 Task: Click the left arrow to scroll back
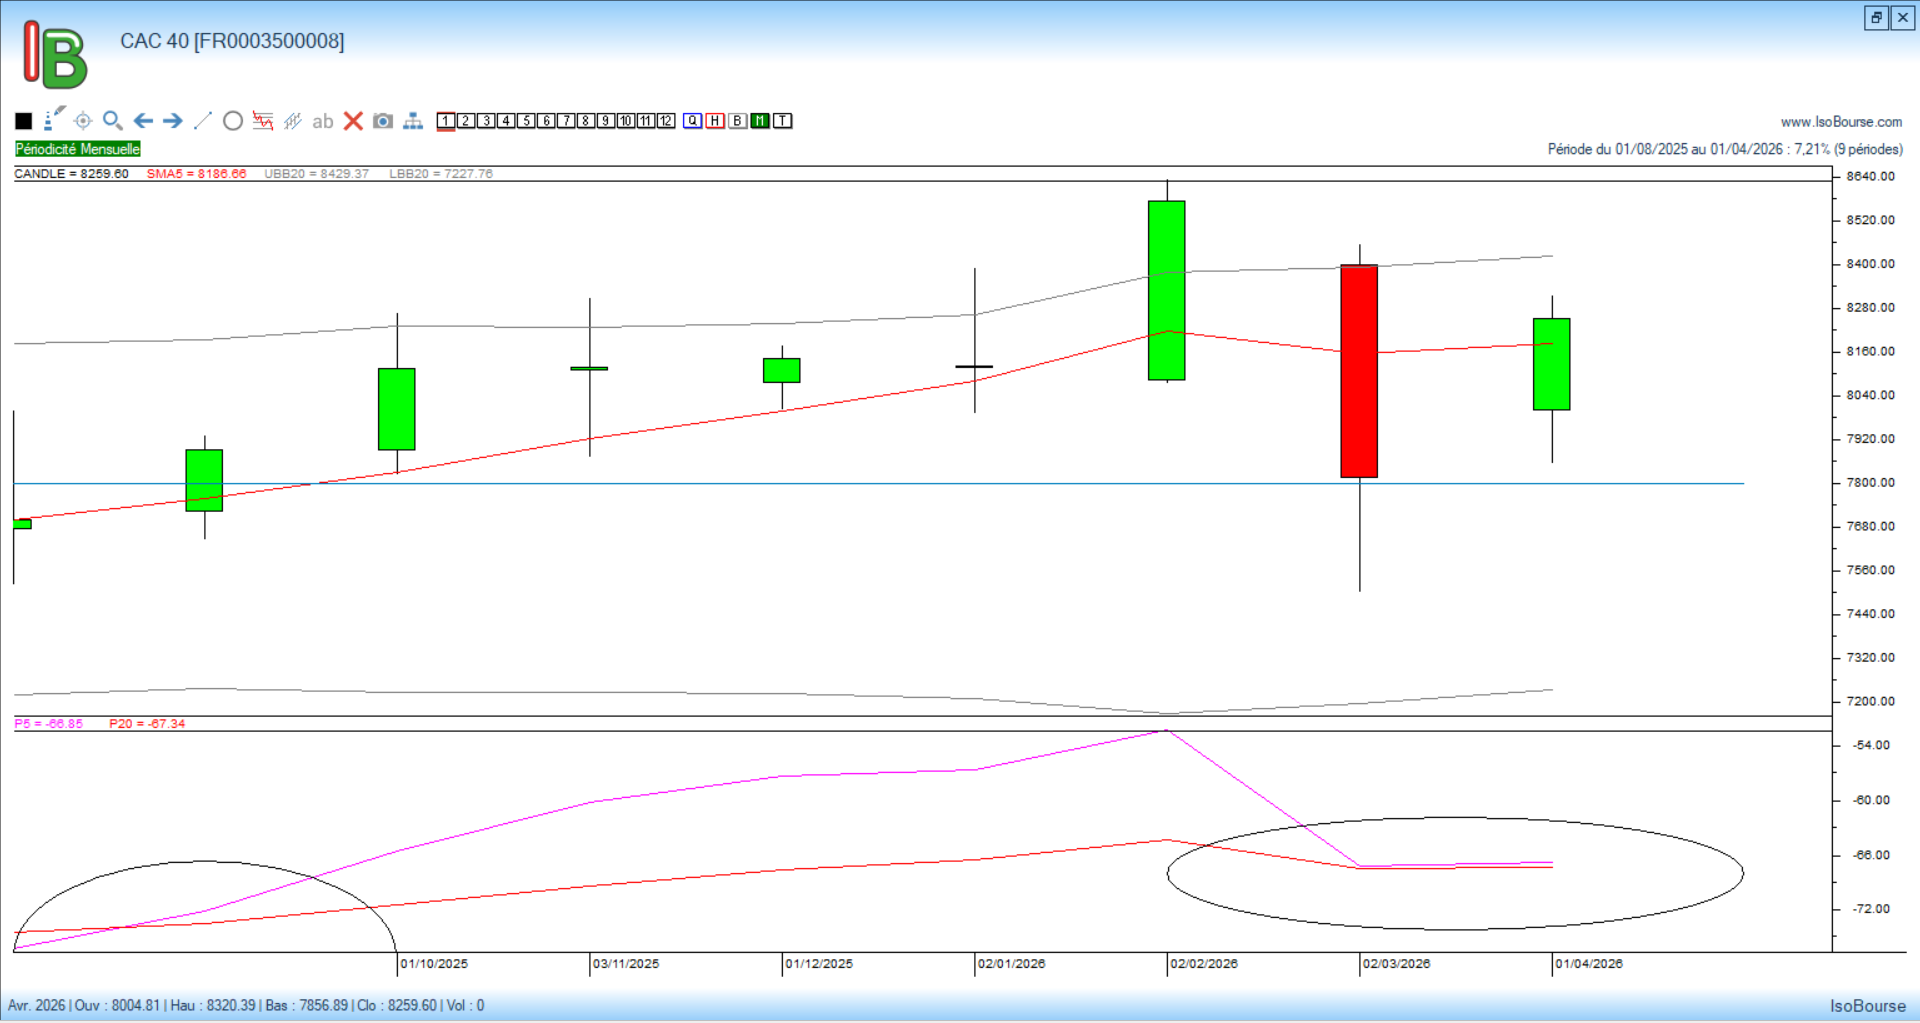143,121
